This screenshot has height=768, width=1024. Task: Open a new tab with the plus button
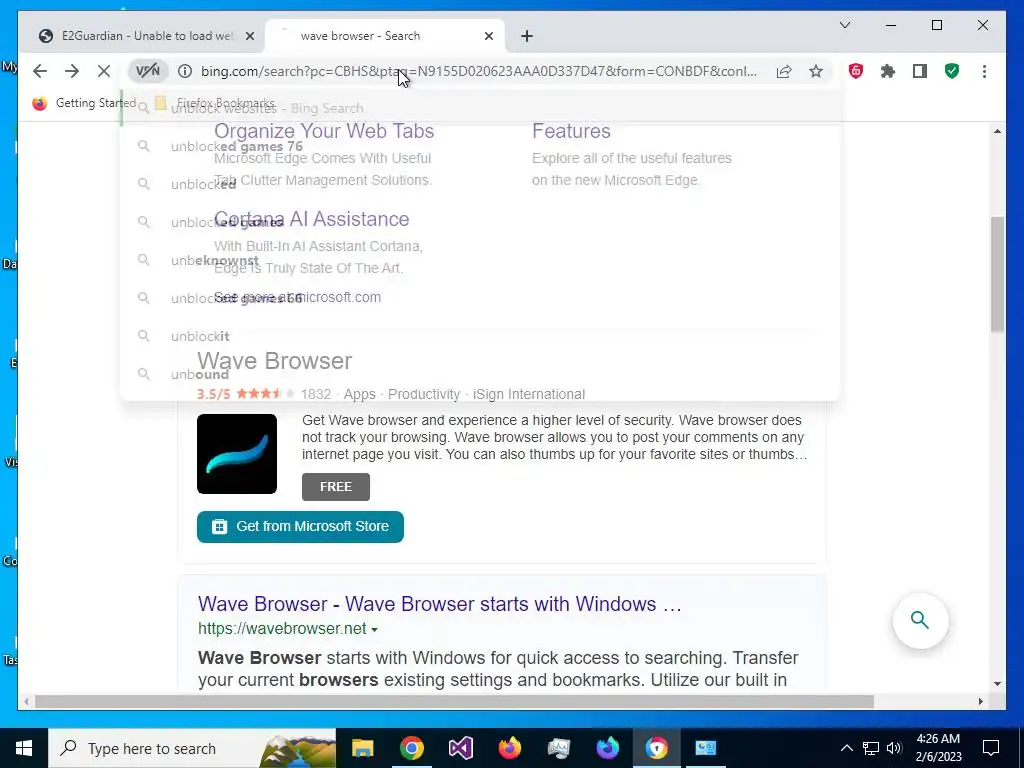[527, 36]
